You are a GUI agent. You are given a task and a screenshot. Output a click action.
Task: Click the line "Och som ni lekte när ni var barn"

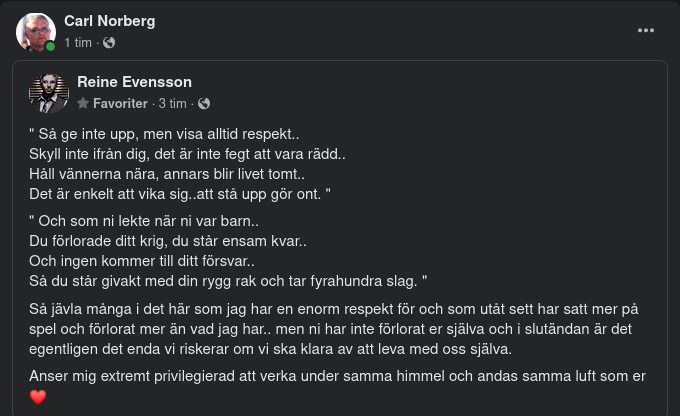pos(144,221)
